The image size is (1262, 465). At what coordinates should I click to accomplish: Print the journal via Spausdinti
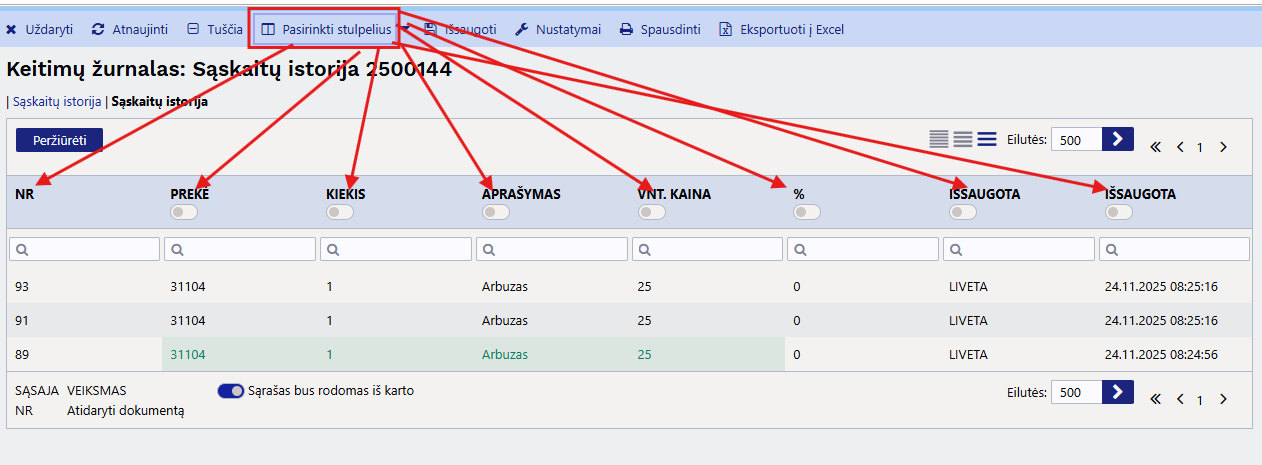660,30
